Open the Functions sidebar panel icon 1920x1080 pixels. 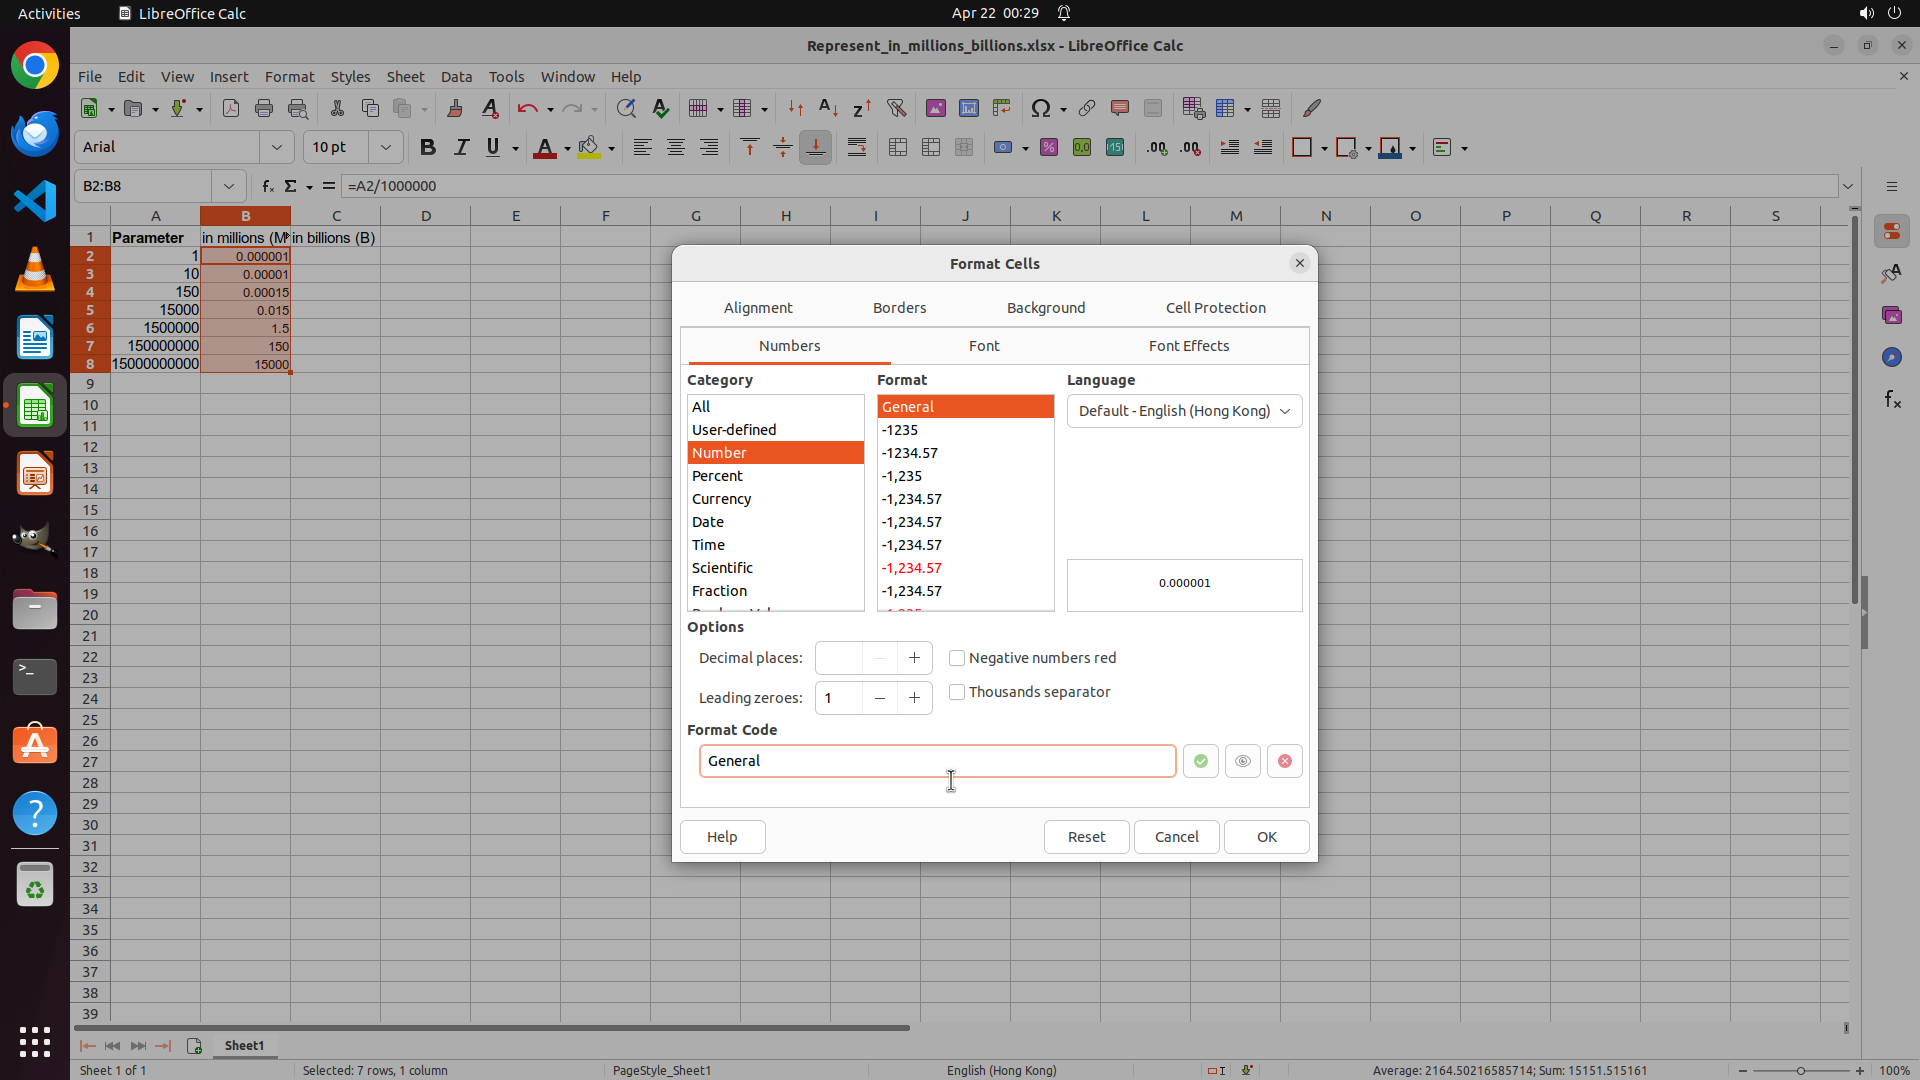[x=1892, y=400]
